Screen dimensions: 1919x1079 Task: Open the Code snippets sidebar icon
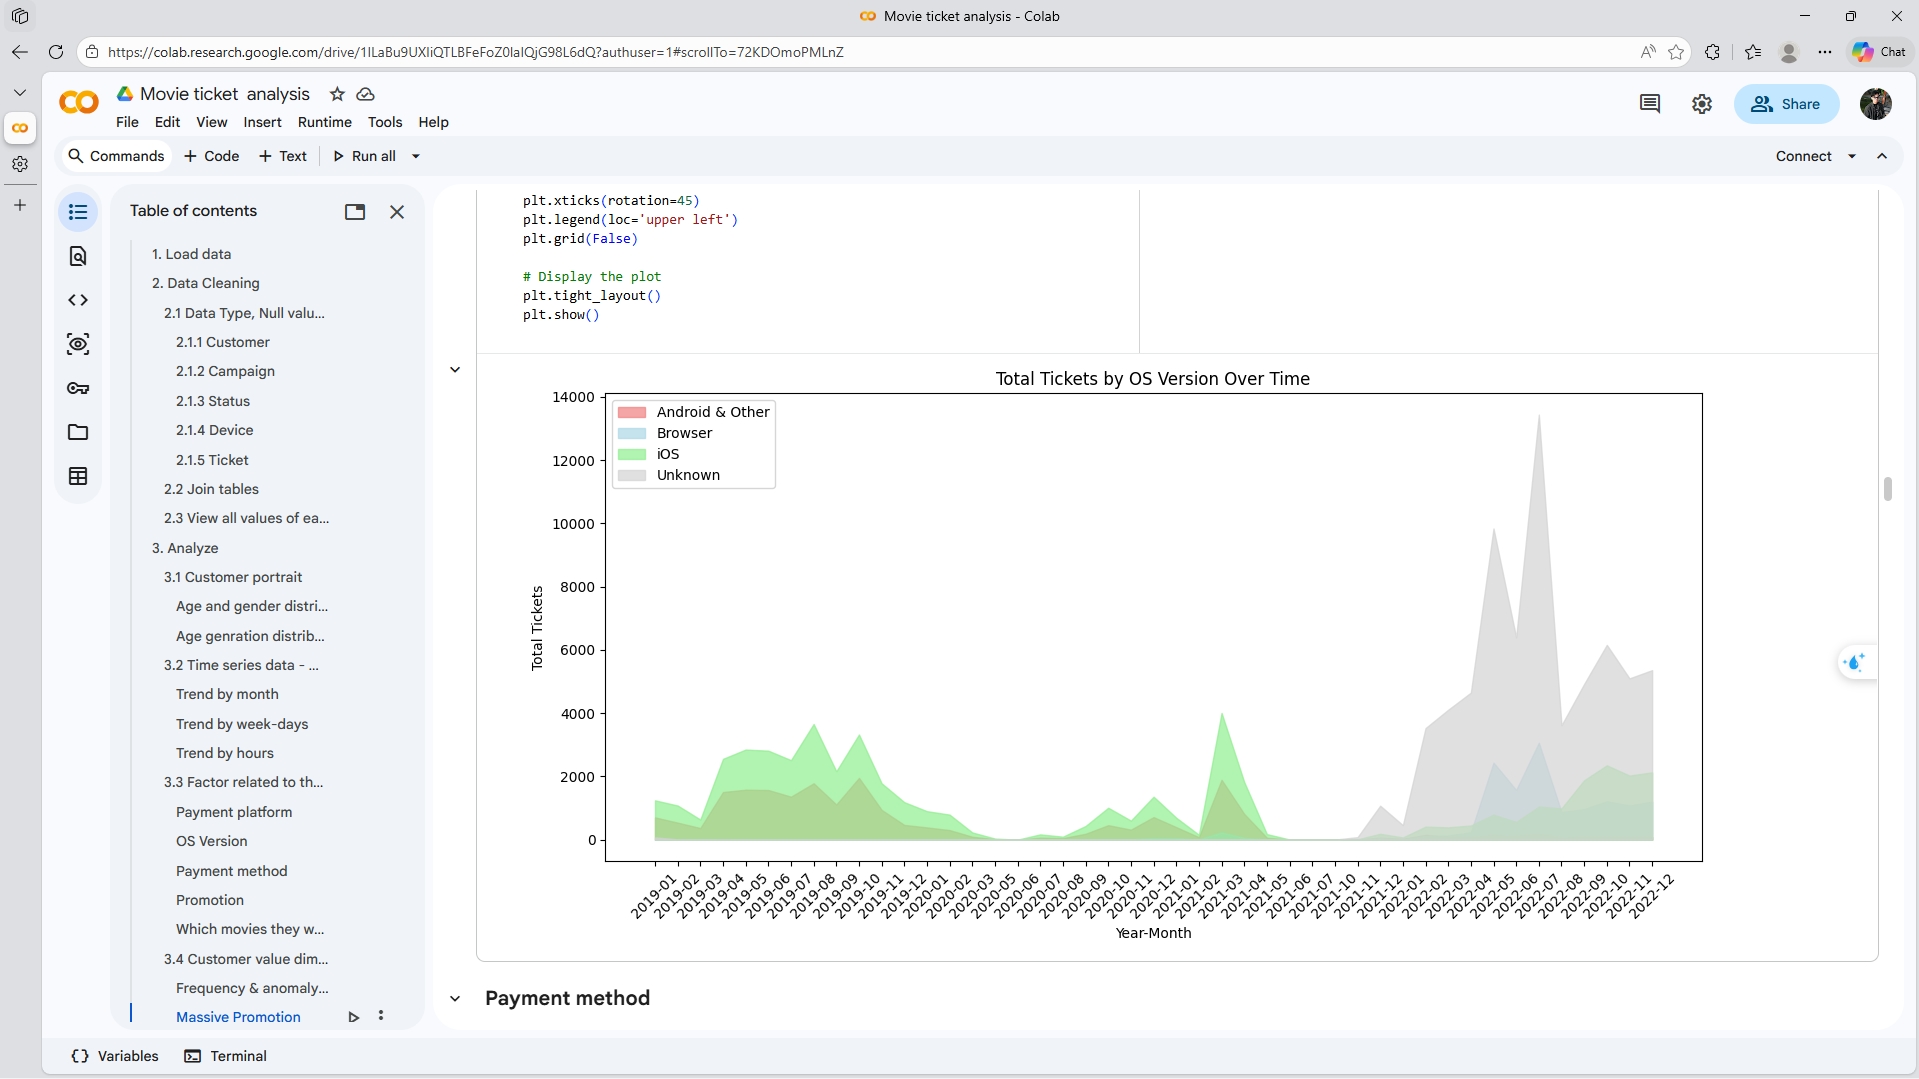tap(78, 300)
